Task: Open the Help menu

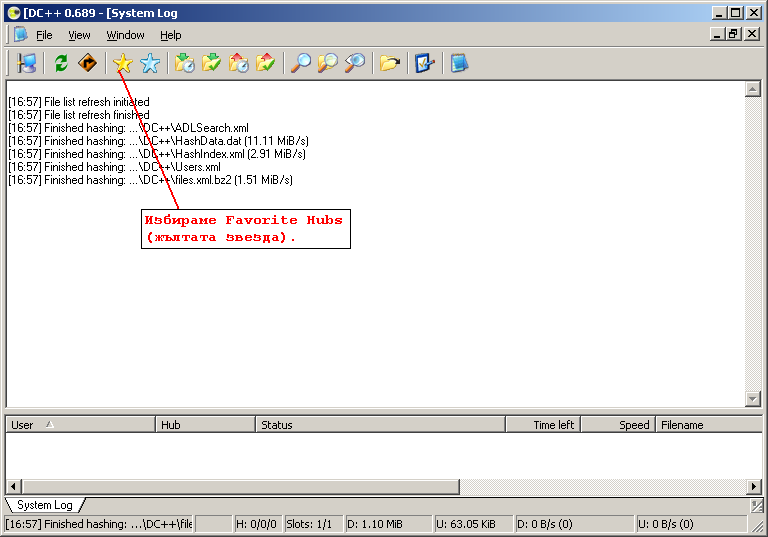Action: pos(170,35)
